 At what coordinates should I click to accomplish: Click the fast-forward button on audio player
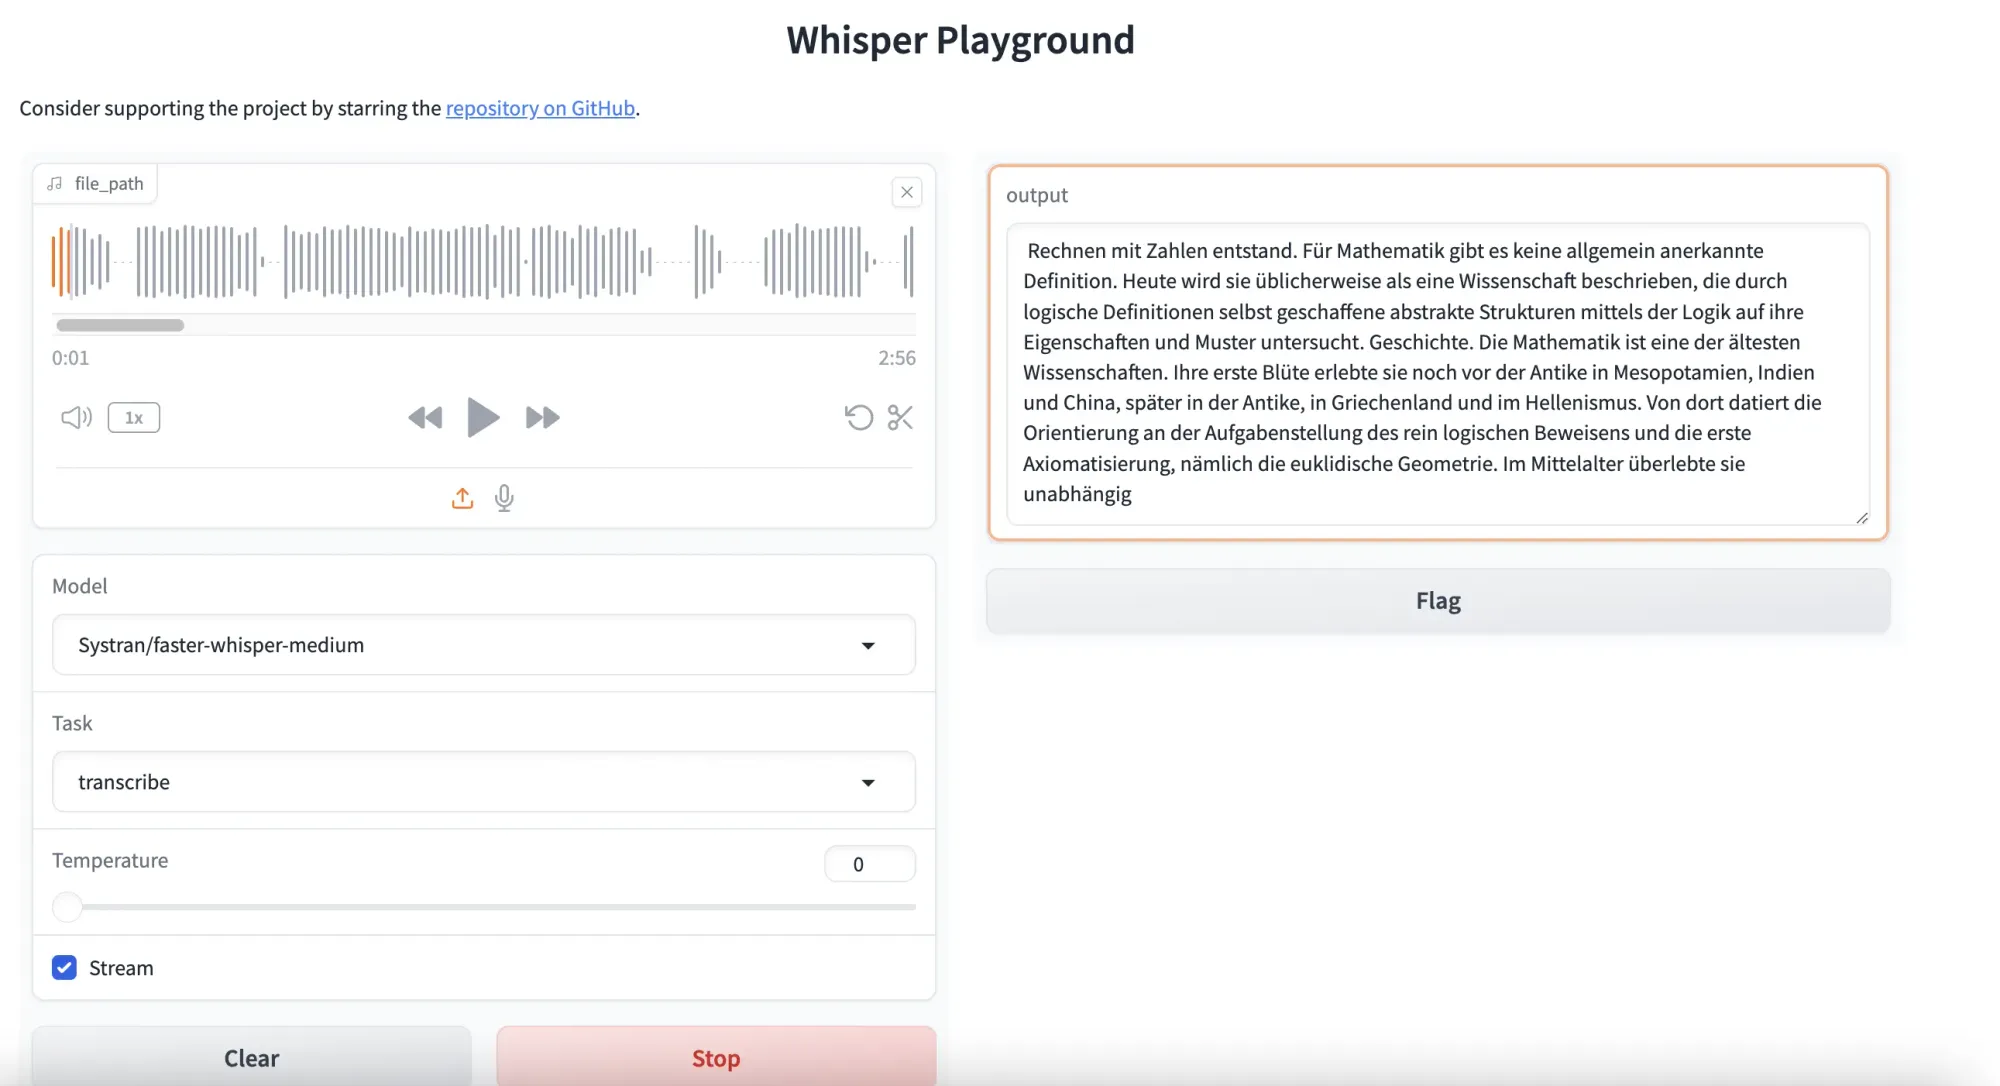[540, 416]
